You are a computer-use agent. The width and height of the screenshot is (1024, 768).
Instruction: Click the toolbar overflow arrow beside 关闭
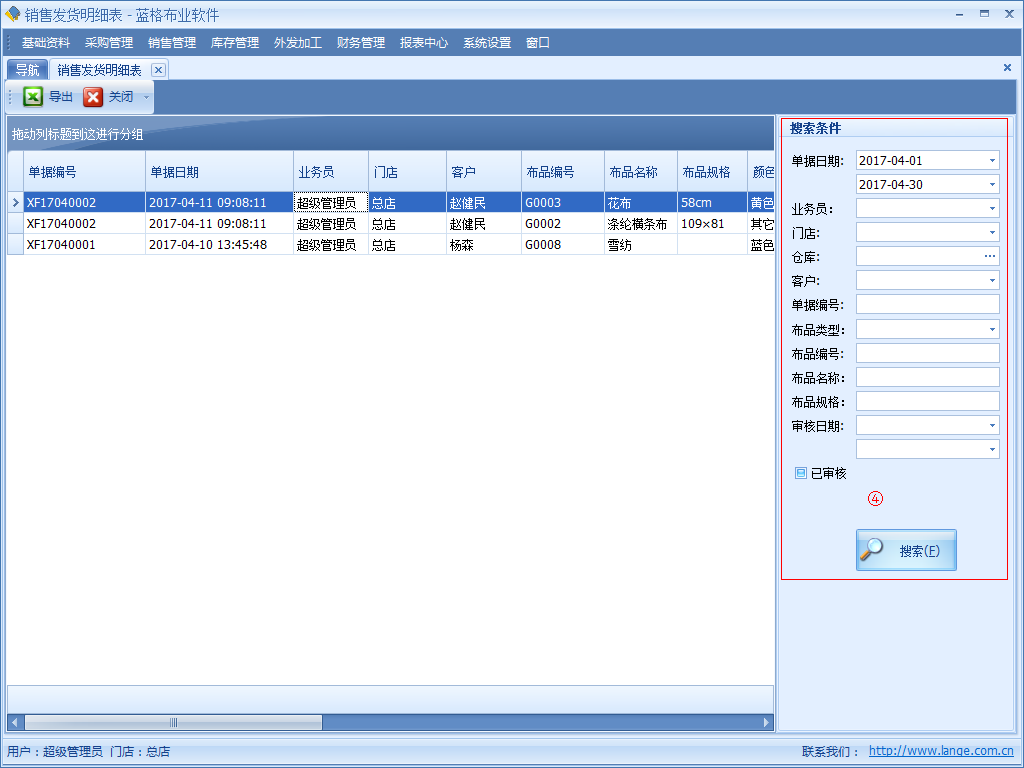pyautogui.click(x=146, y=98)
